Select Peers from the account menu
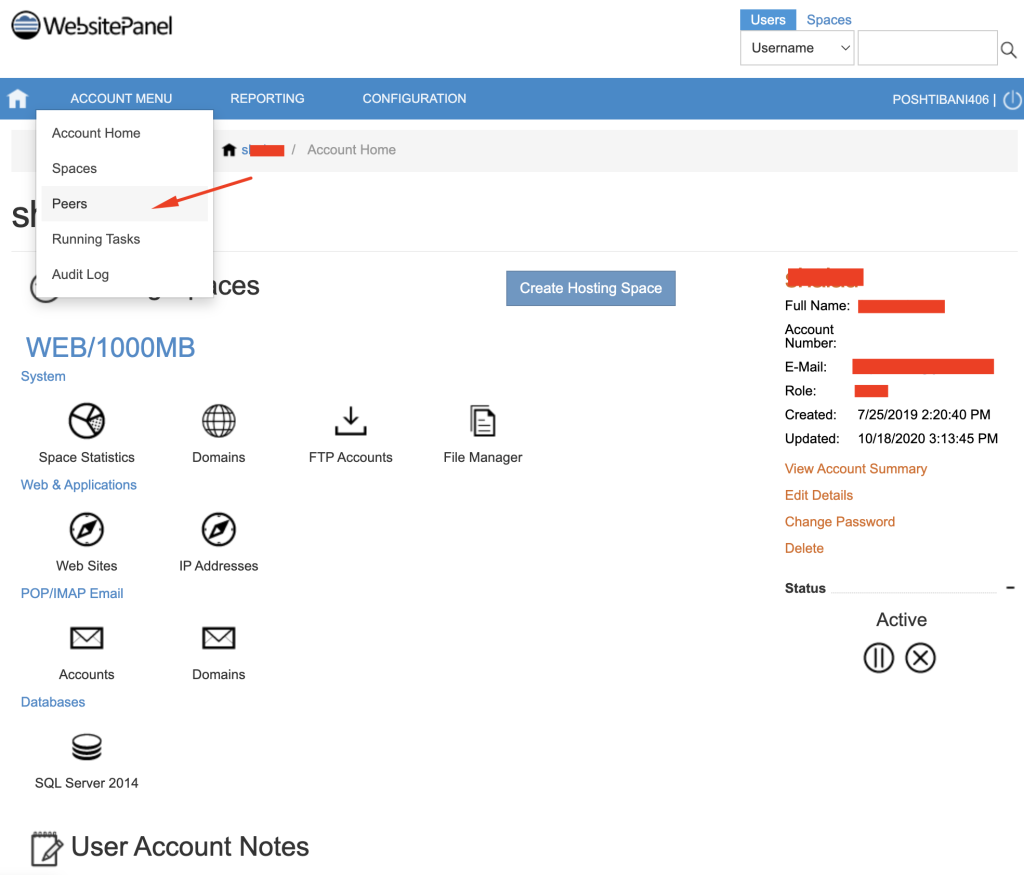The width and height of the screenshot is (1024, 875). coord(70,204)
